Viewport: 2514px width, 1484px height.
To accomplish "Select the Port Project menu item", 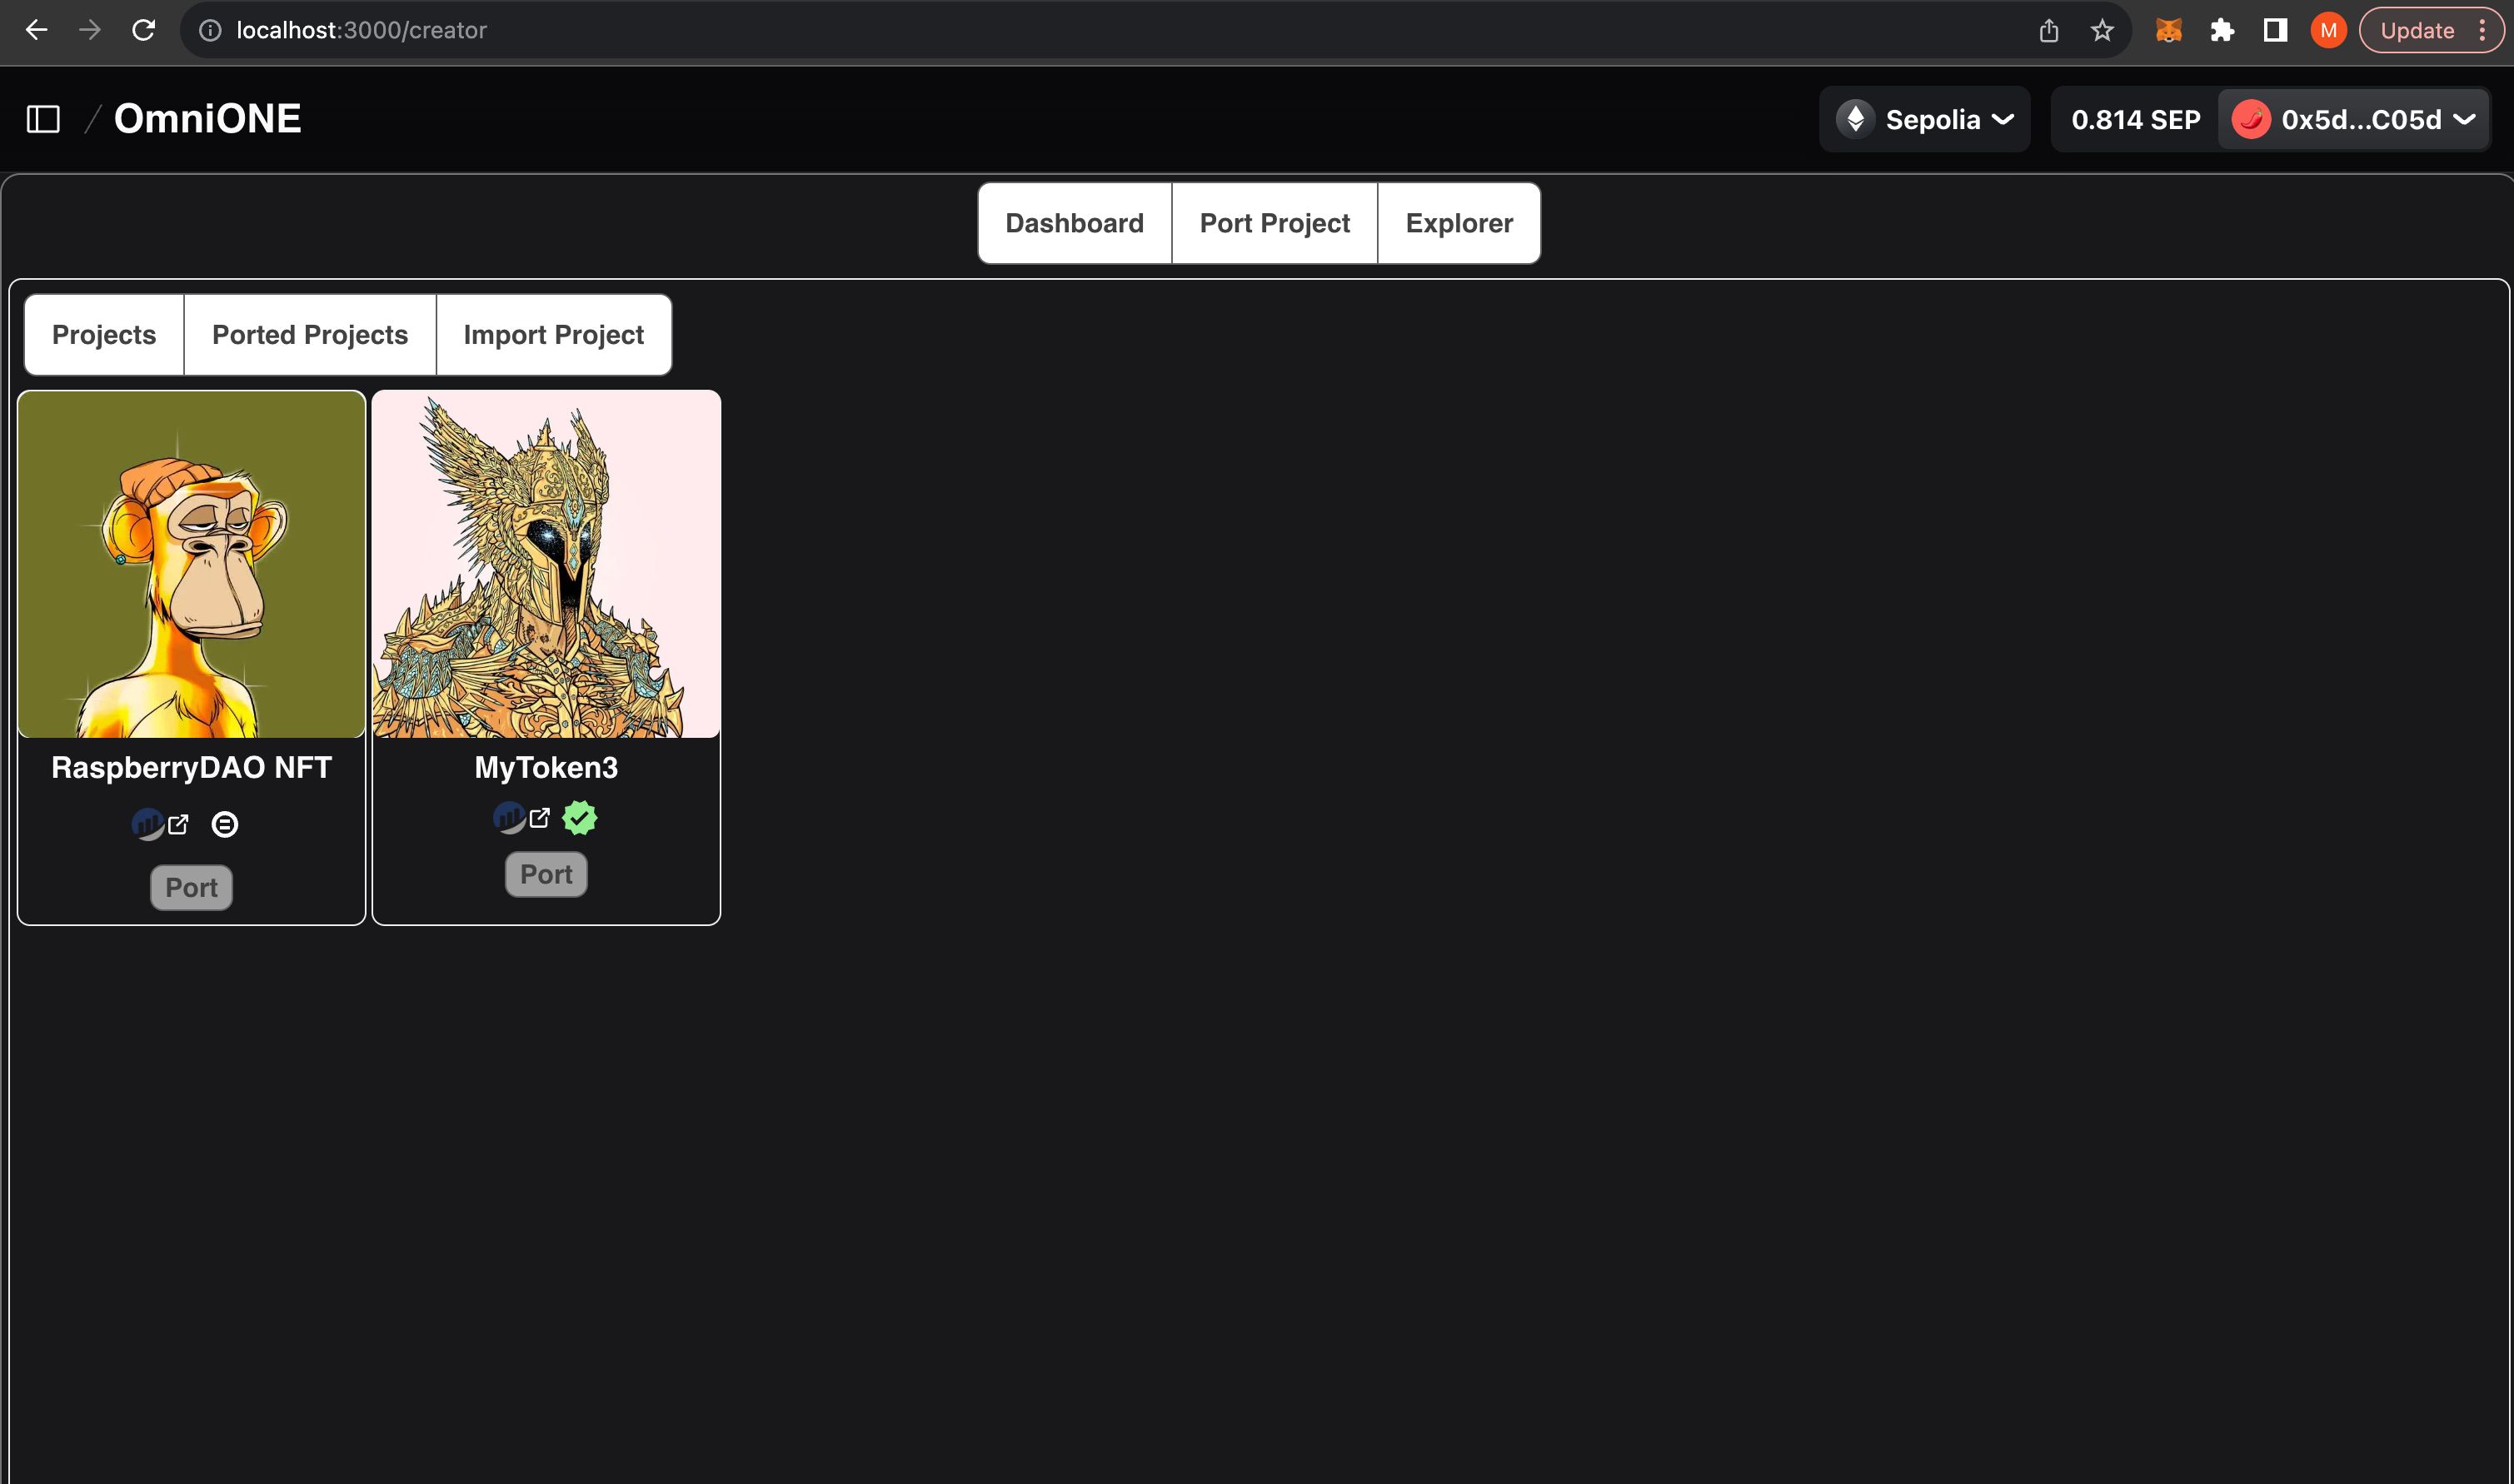I will [x=1275, y=222].
